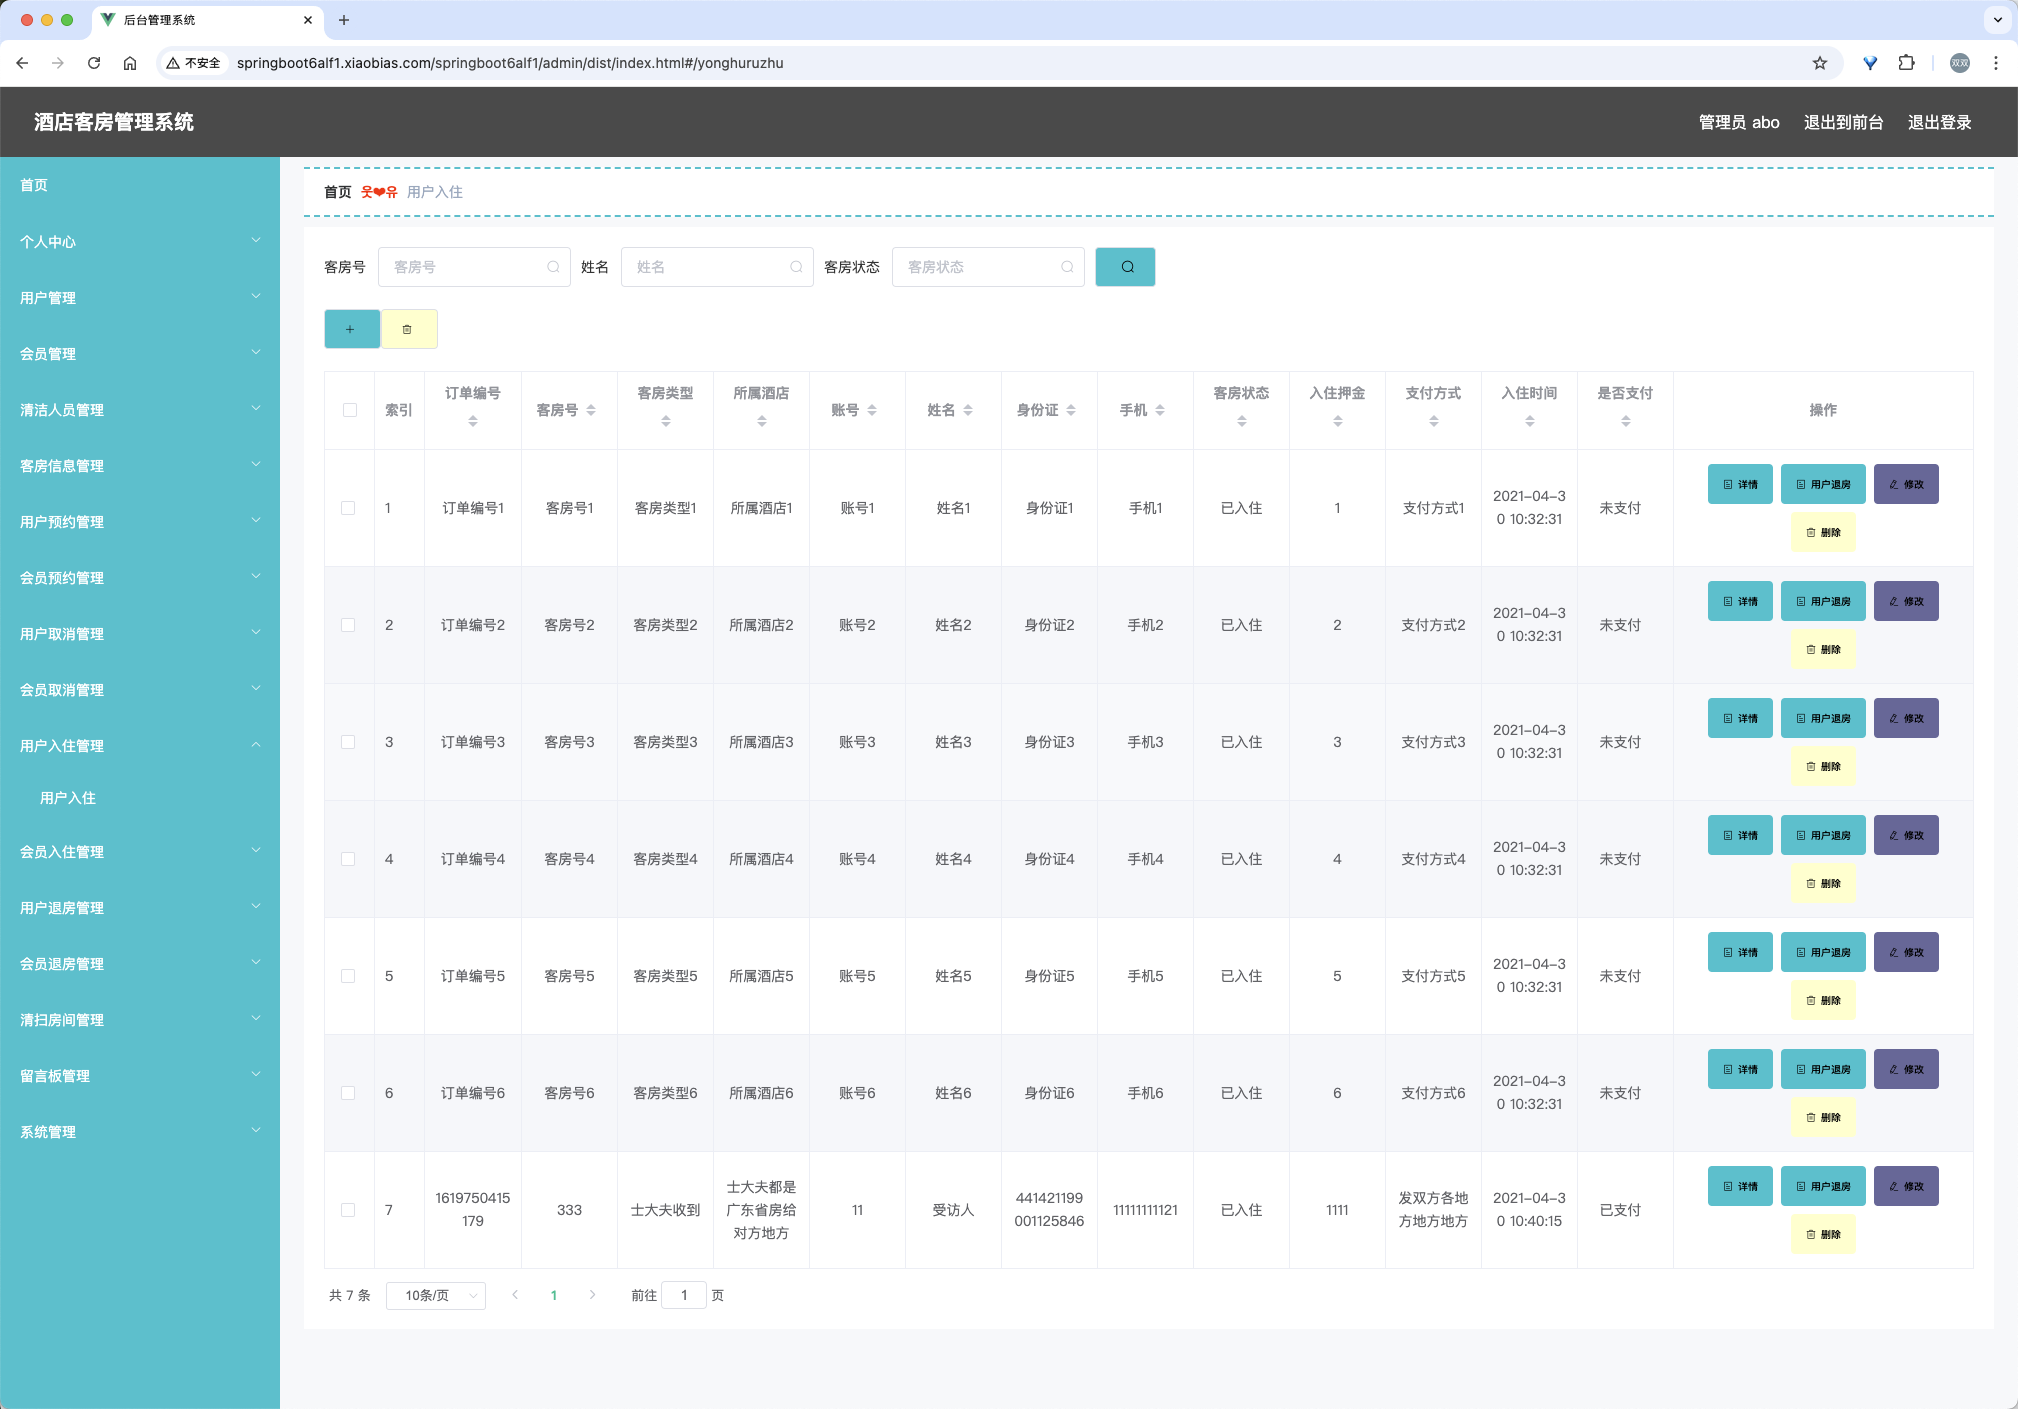Click 退出到前台 in the header

[1843, 122]
